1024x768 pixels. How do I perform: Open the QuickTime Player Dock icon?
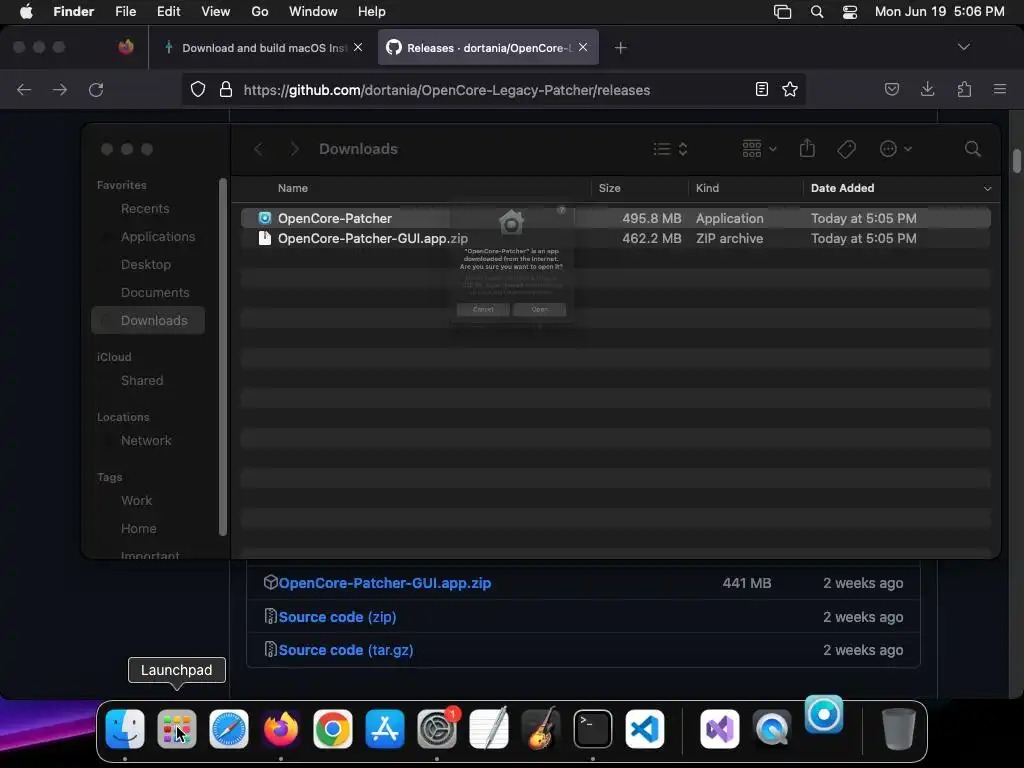click(x=772, y=729)
